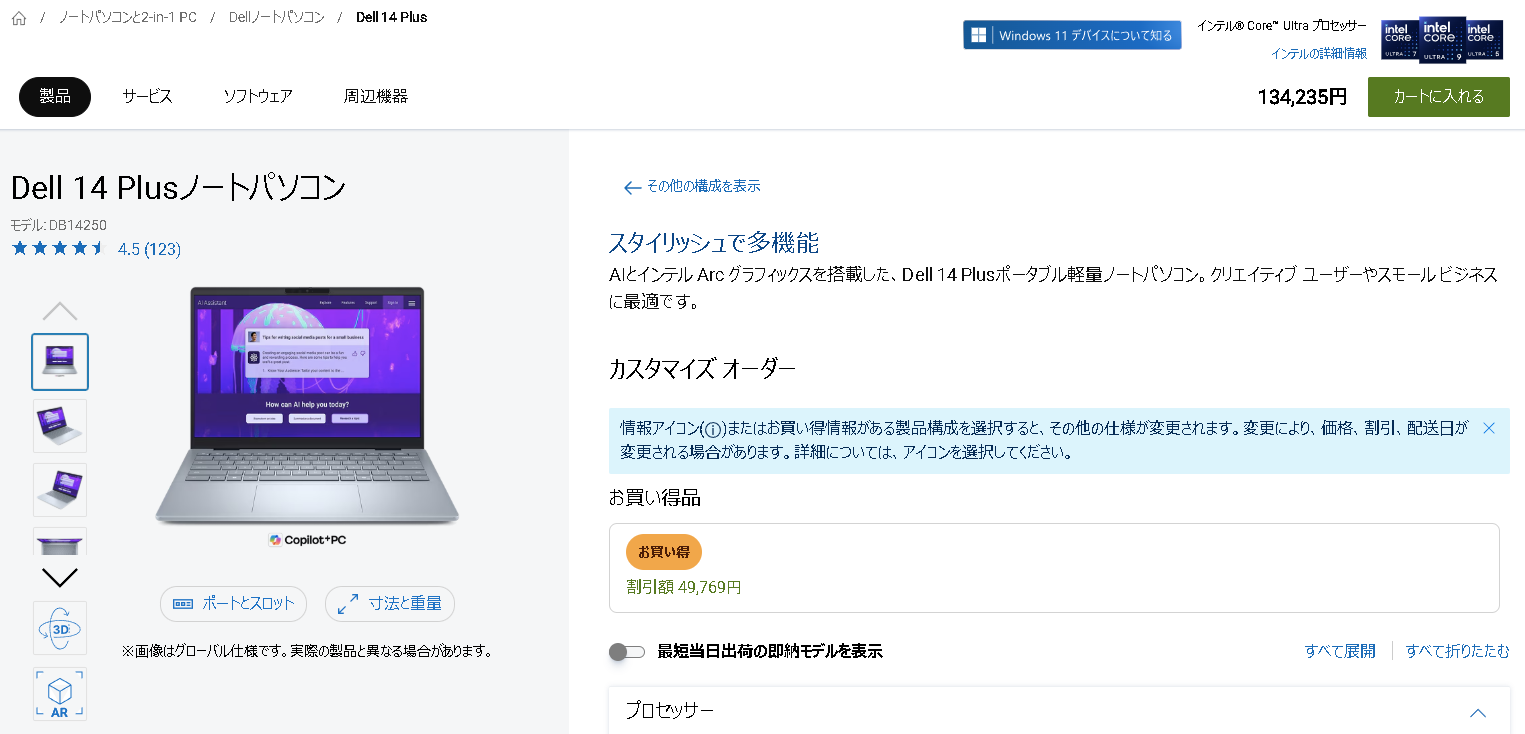Screen dimensions: 1525x734
Task: Click the Intel Core Ultra 7 badge
Action: pos(1398,38)
